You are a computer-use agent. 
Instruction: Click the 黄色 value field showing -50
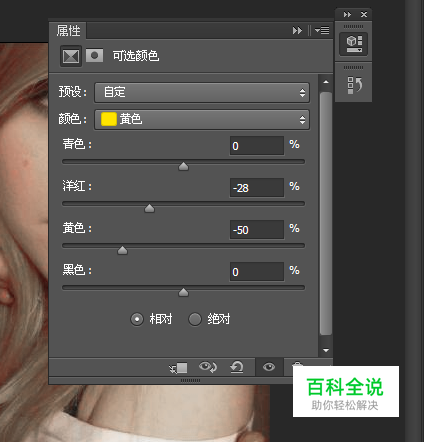tap(257, 230)
